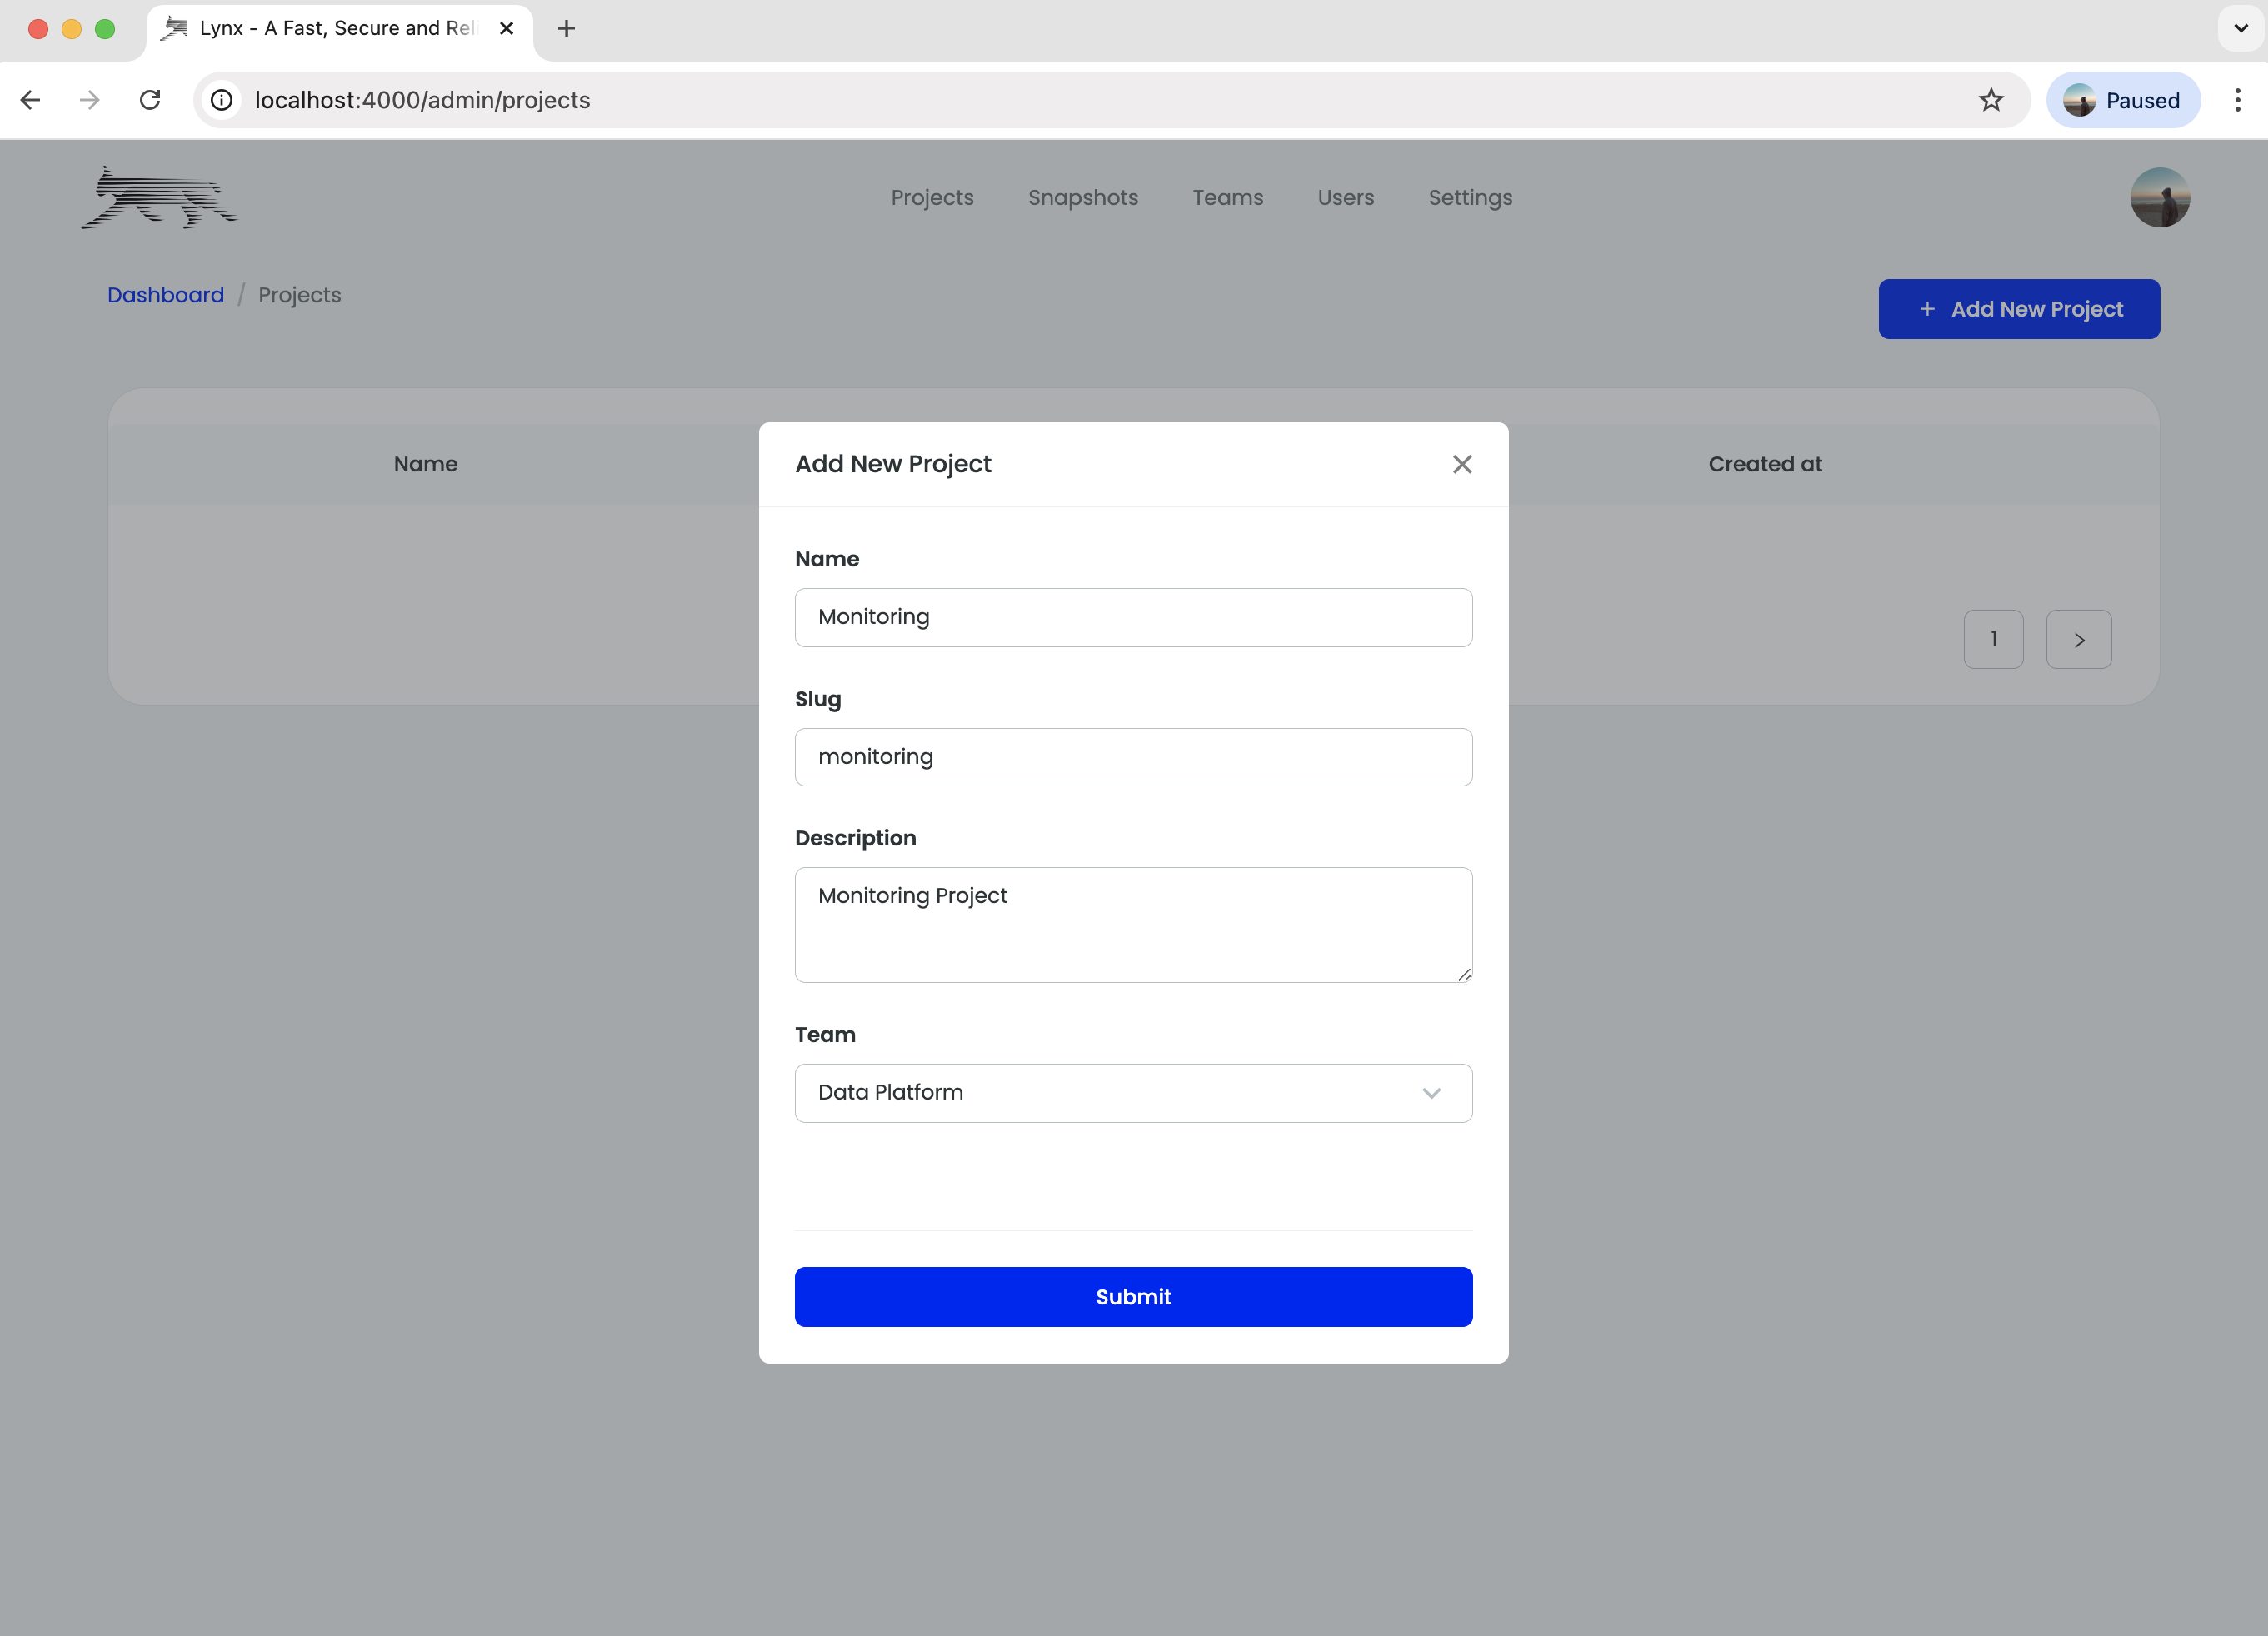The height and width of the screenshot is (1636, 2268).
Task: Follow the Dashboard breadcrumb link
Action: 165,295
